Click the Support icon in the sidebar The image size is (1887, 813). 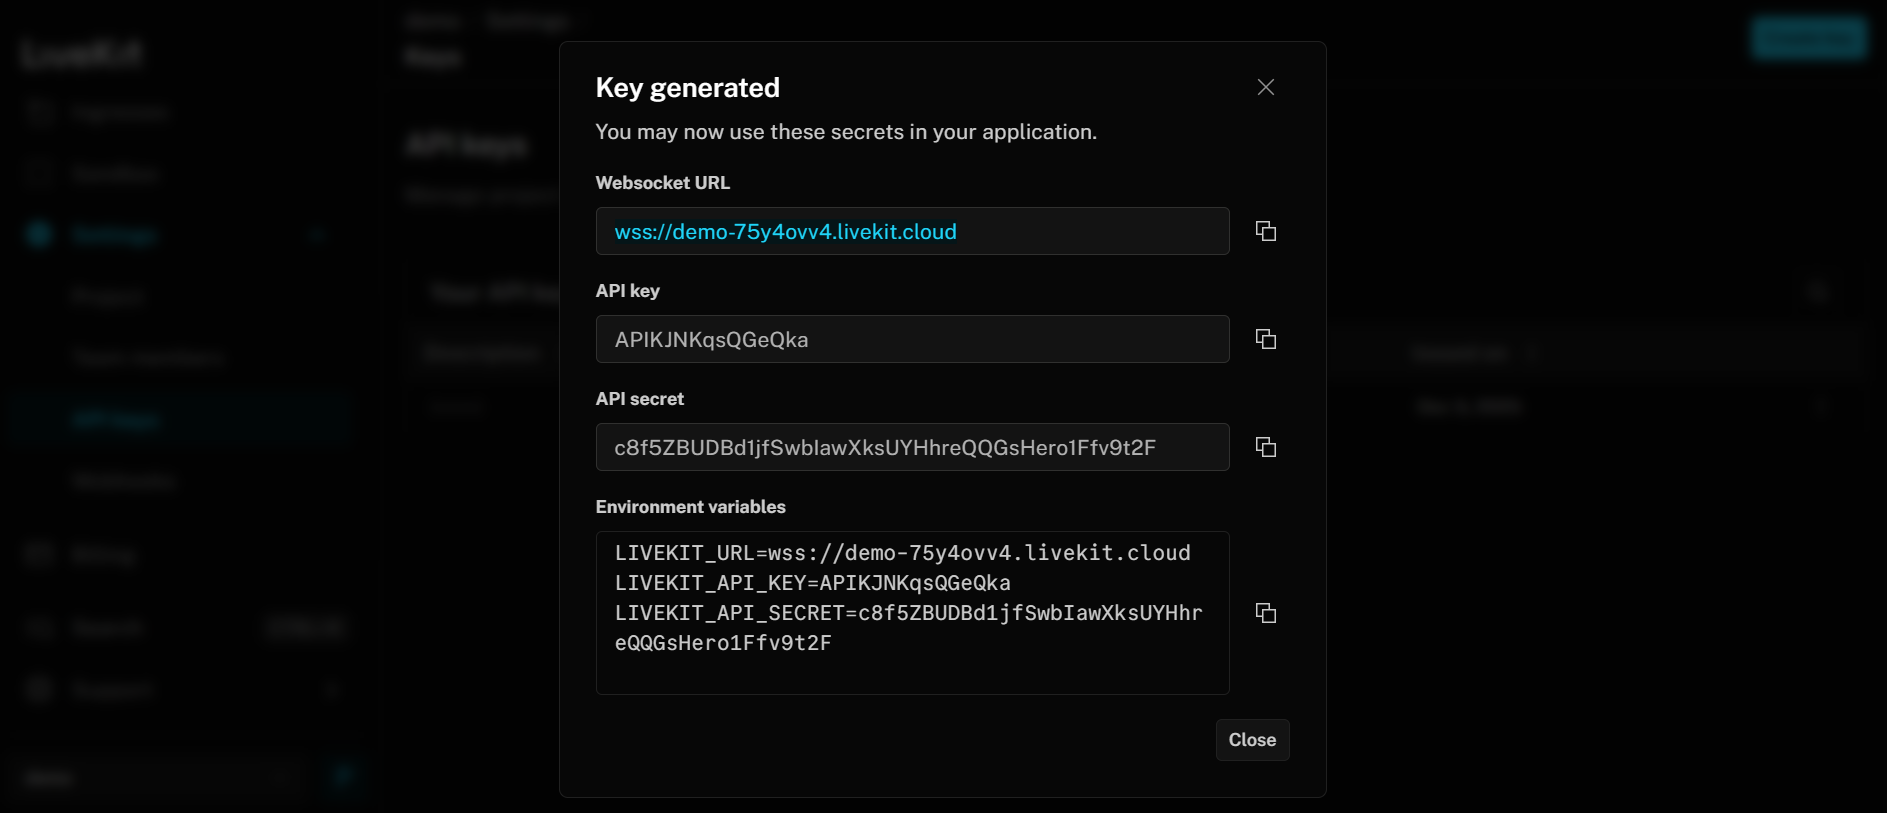[40, 689]
